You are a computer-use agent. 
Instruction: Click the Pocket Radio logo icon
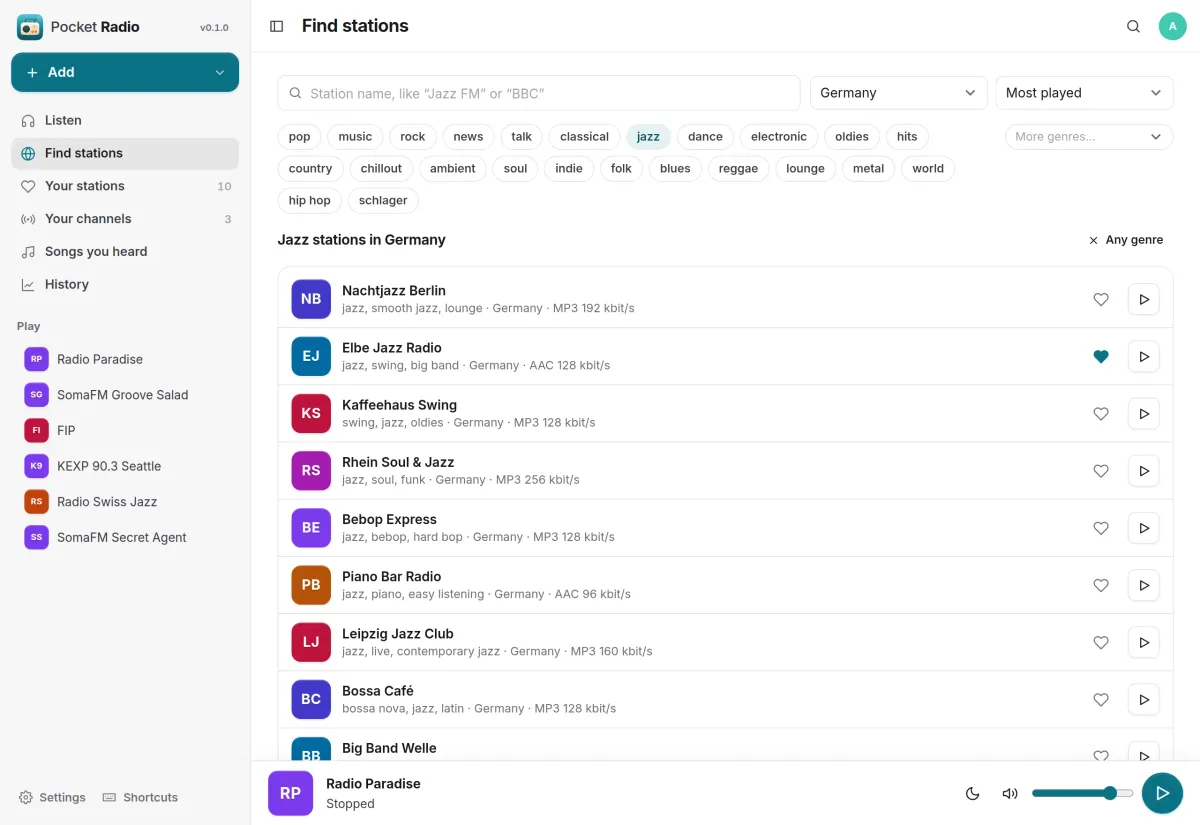pos(30,27)
